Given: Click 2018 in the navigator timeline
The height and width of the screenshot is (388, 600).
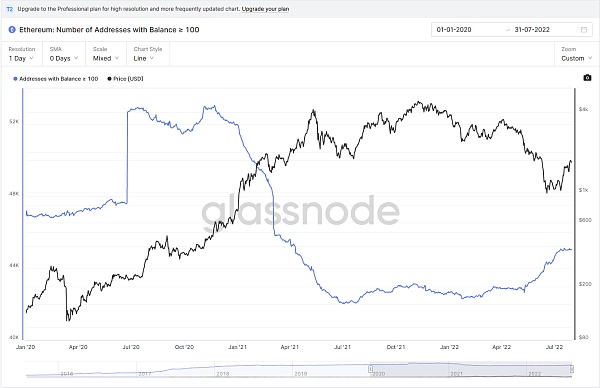Looking at the screenshot, I should (x=222, y=373).
